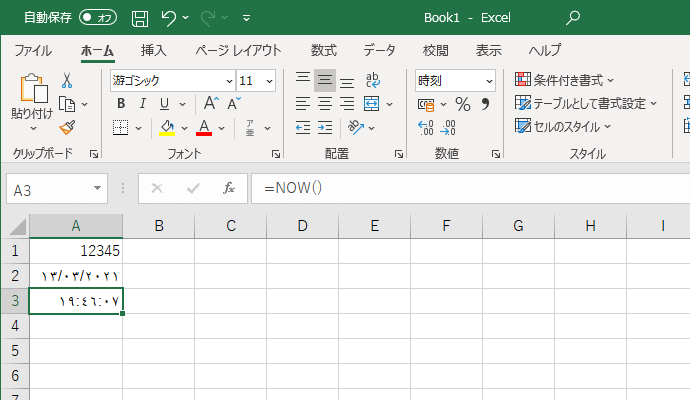Increase font size with larger A icon

pos(210,104)
